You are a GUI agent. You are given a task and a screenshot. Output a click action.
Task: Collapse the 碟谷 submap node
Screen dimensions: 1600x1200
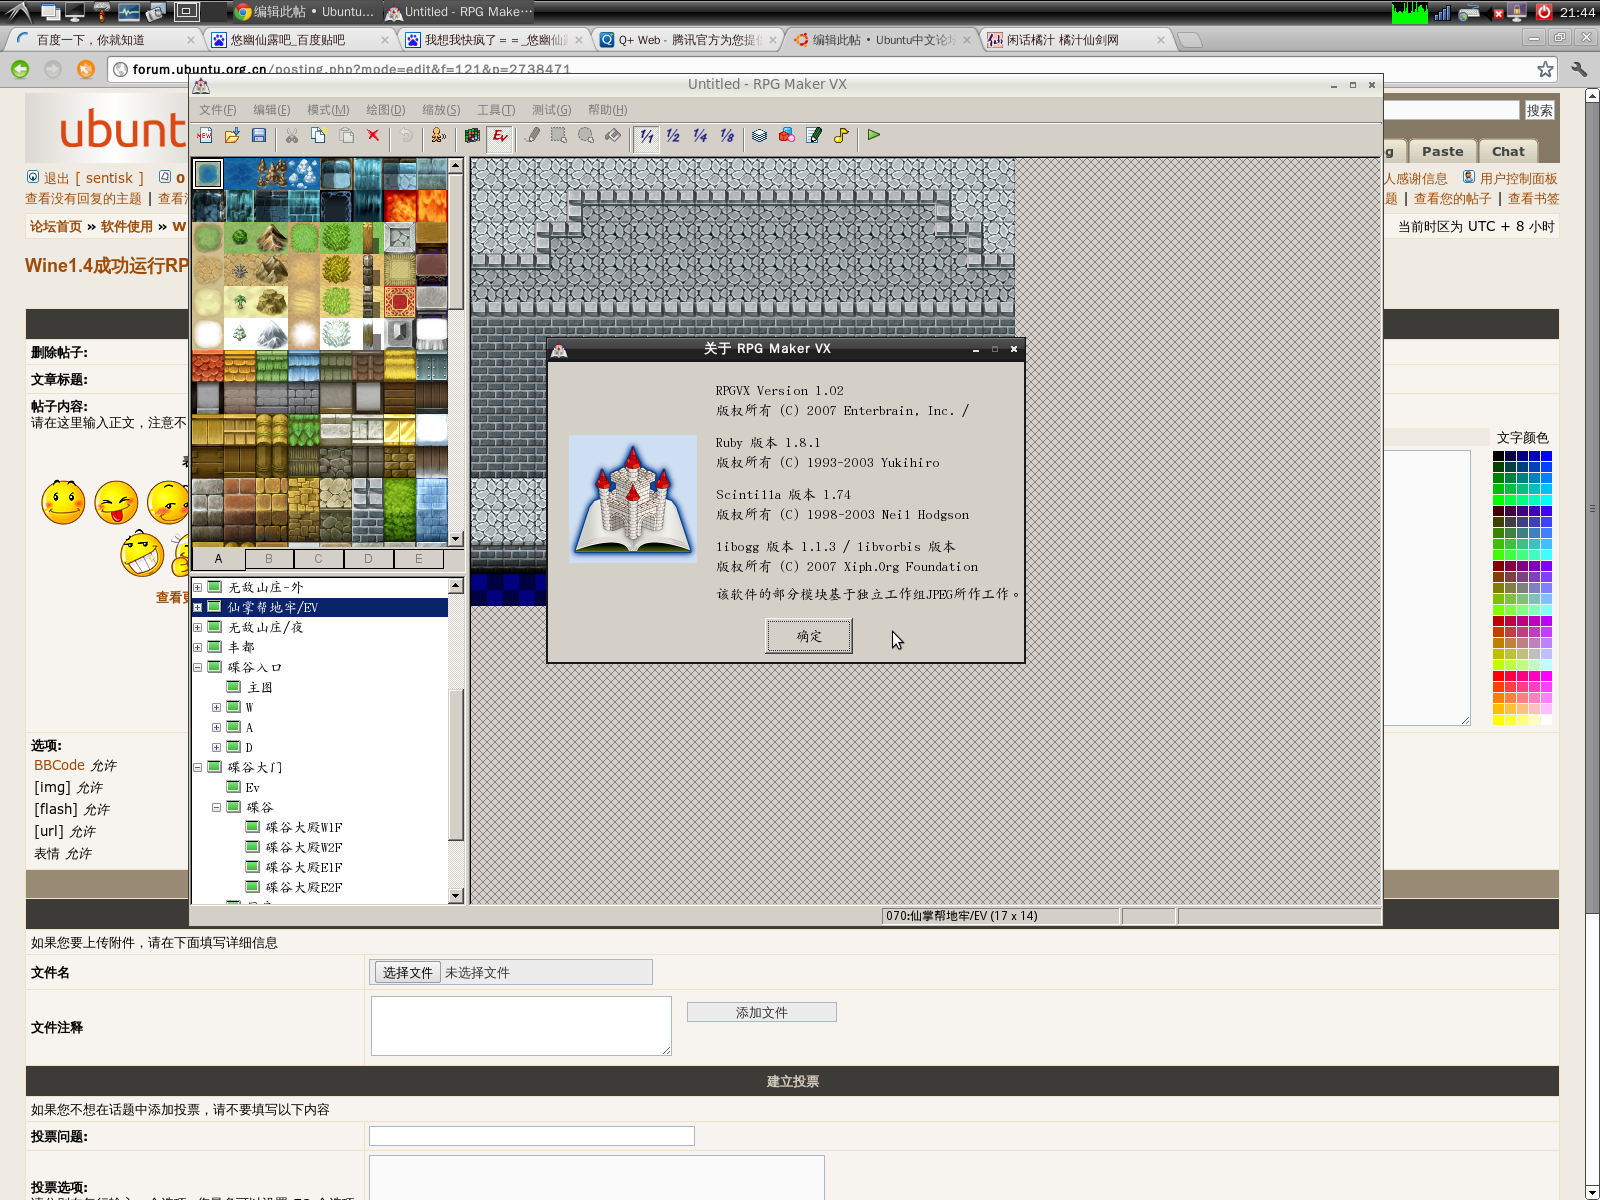click(216, 808)
